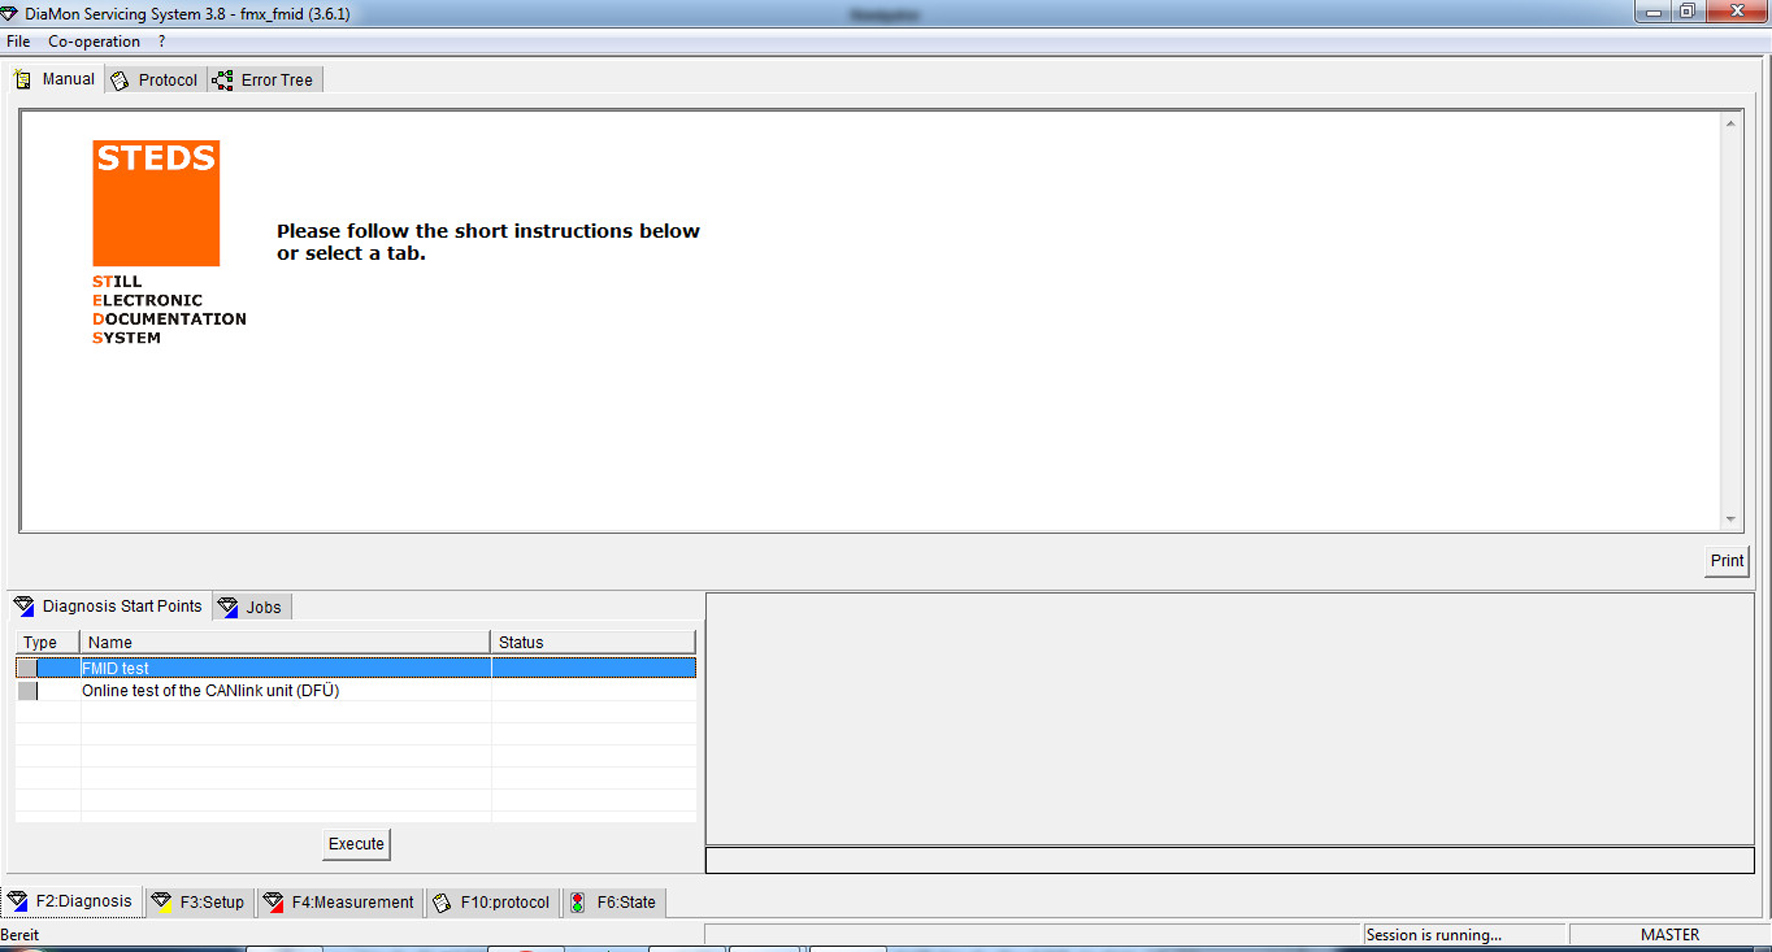This screenshot has height=952, width=1772.
Task: Click the F3:Setup yellow diamond icon
Action: pos(161,902)
